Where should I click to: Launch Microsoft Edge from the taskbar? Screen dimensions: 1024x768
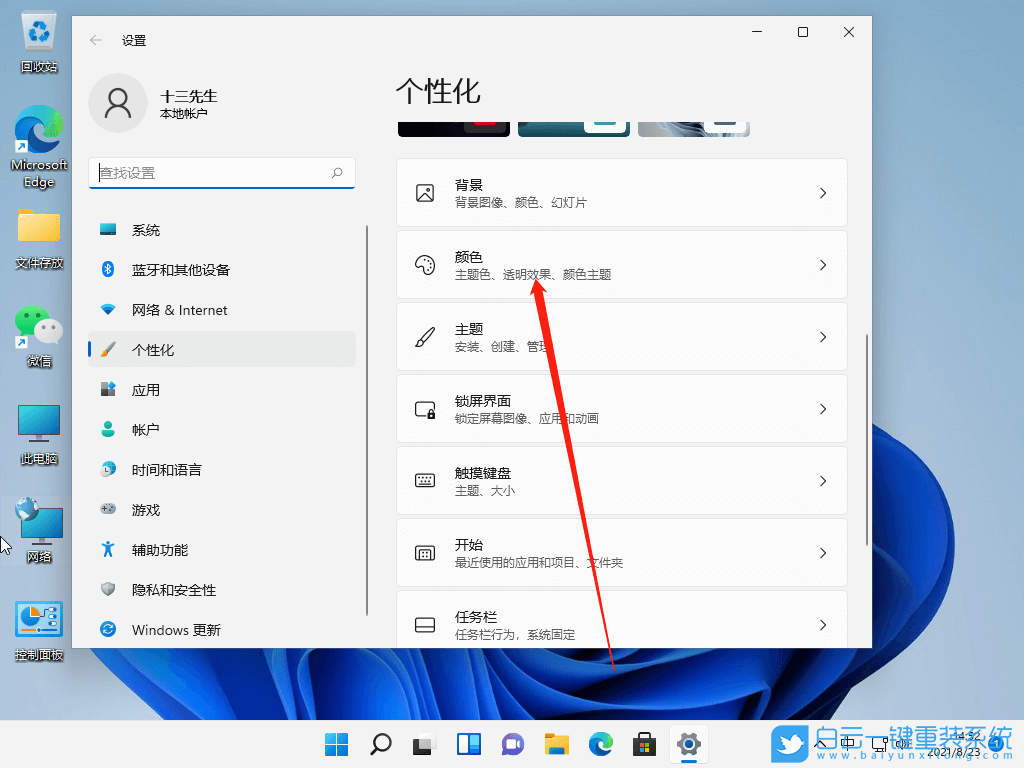coord(600,744)
